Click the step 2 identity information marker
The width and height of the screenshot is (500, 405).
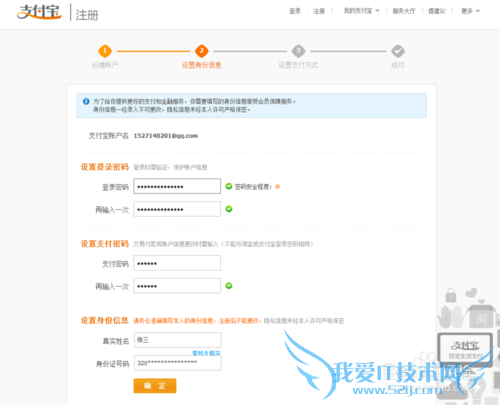point(201,51)
